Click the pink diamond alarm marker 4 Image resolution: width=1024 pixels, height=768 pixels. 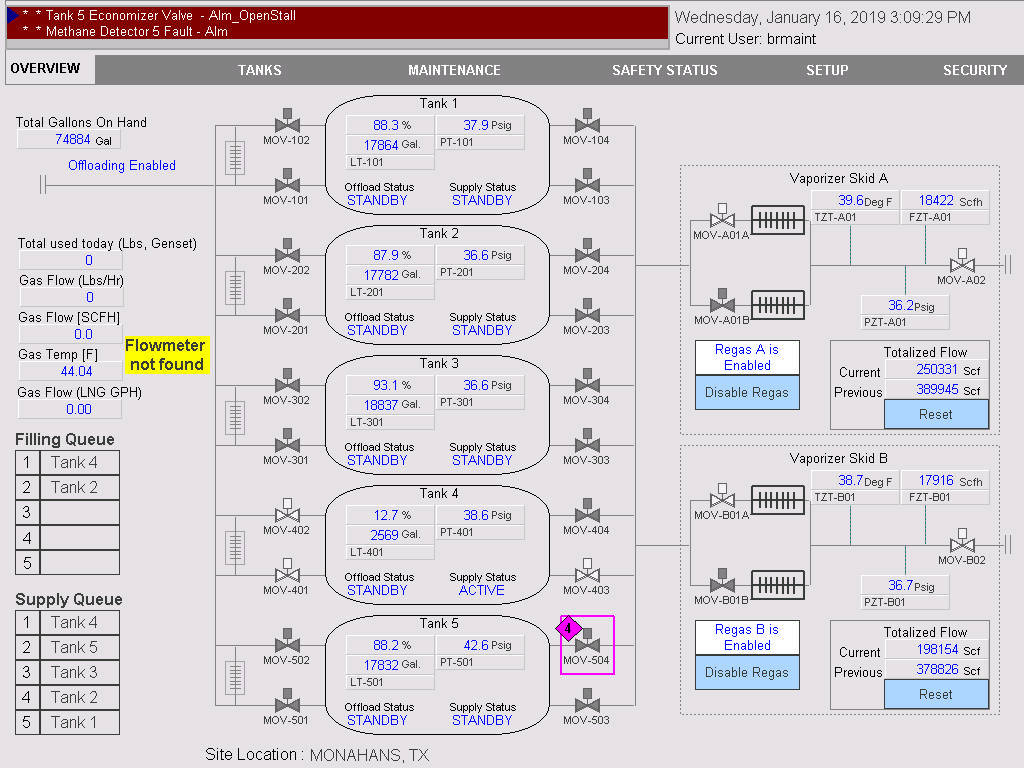pyautogui.click(x=568, y=628)
